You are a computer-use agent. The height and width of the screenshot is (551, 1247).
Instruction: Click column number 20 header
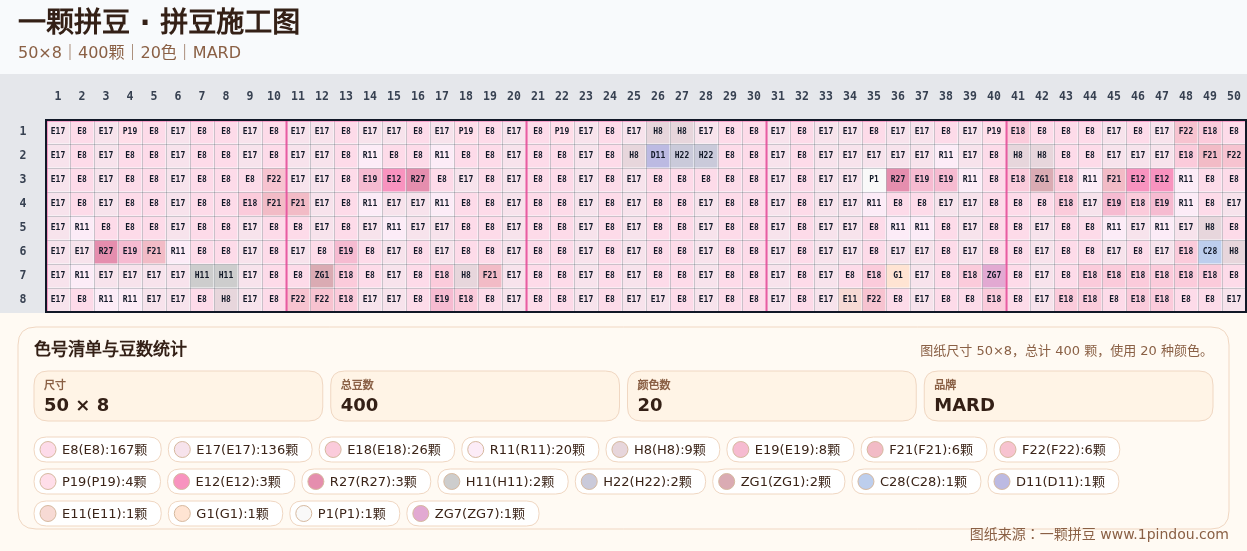pos(514,96)
